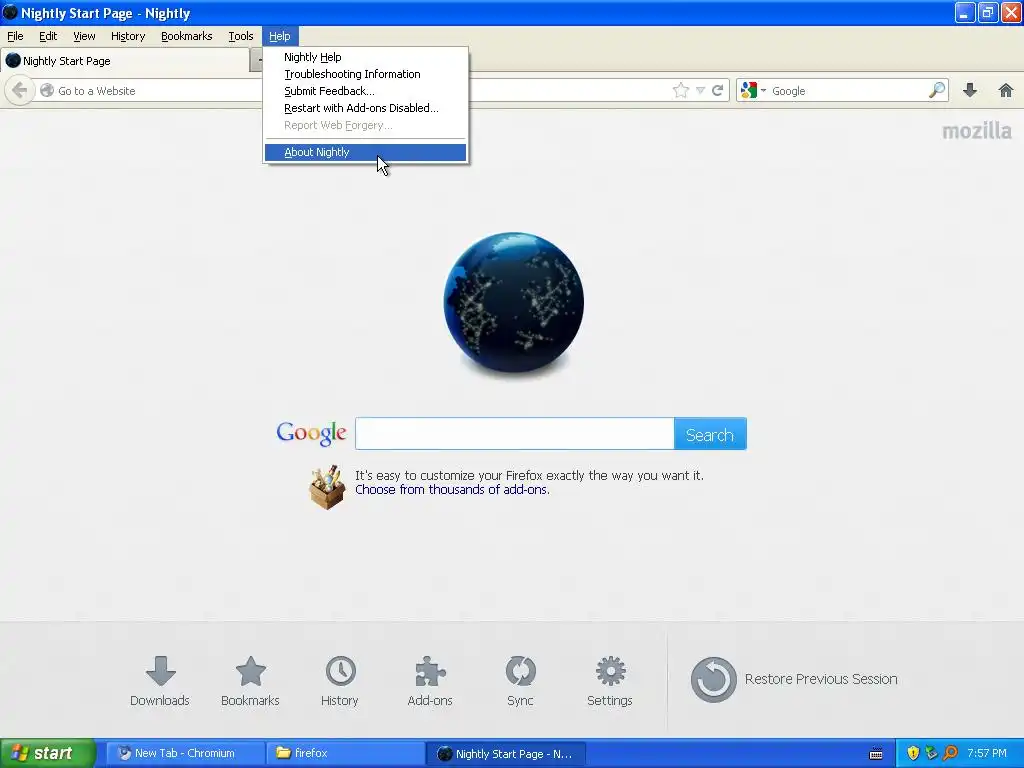Choose Restart with Add-ons Disabled
This screenshot has width=1024, height=768.
pos(365,108)
